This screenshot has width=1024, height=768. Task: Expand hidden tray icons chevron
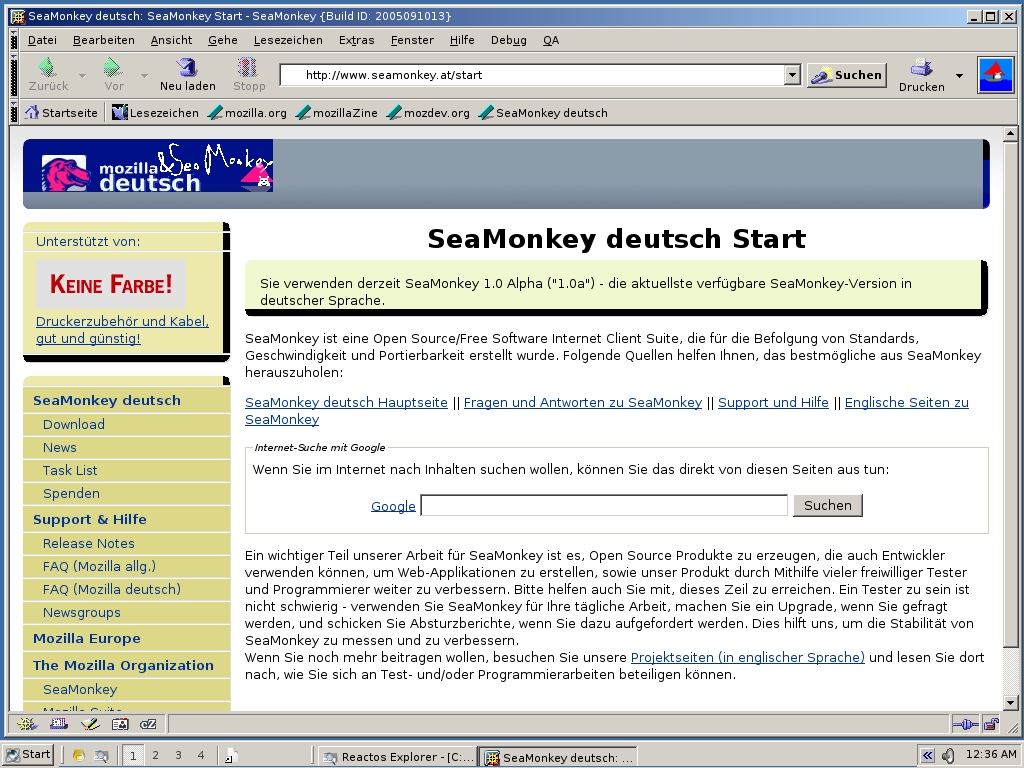[927, 756]
